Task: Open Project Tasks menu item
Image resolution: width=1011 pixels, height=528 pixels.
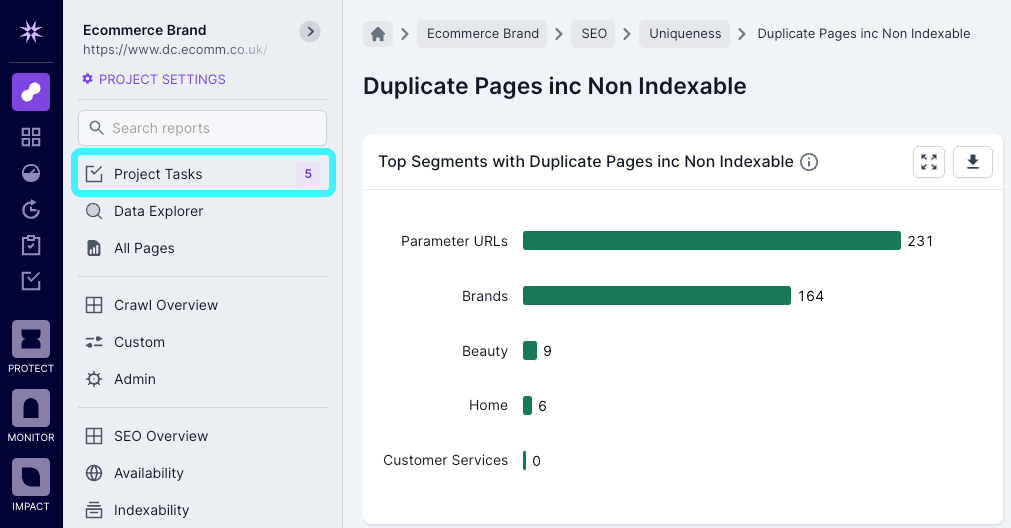Action: click(x=203, y=173)
